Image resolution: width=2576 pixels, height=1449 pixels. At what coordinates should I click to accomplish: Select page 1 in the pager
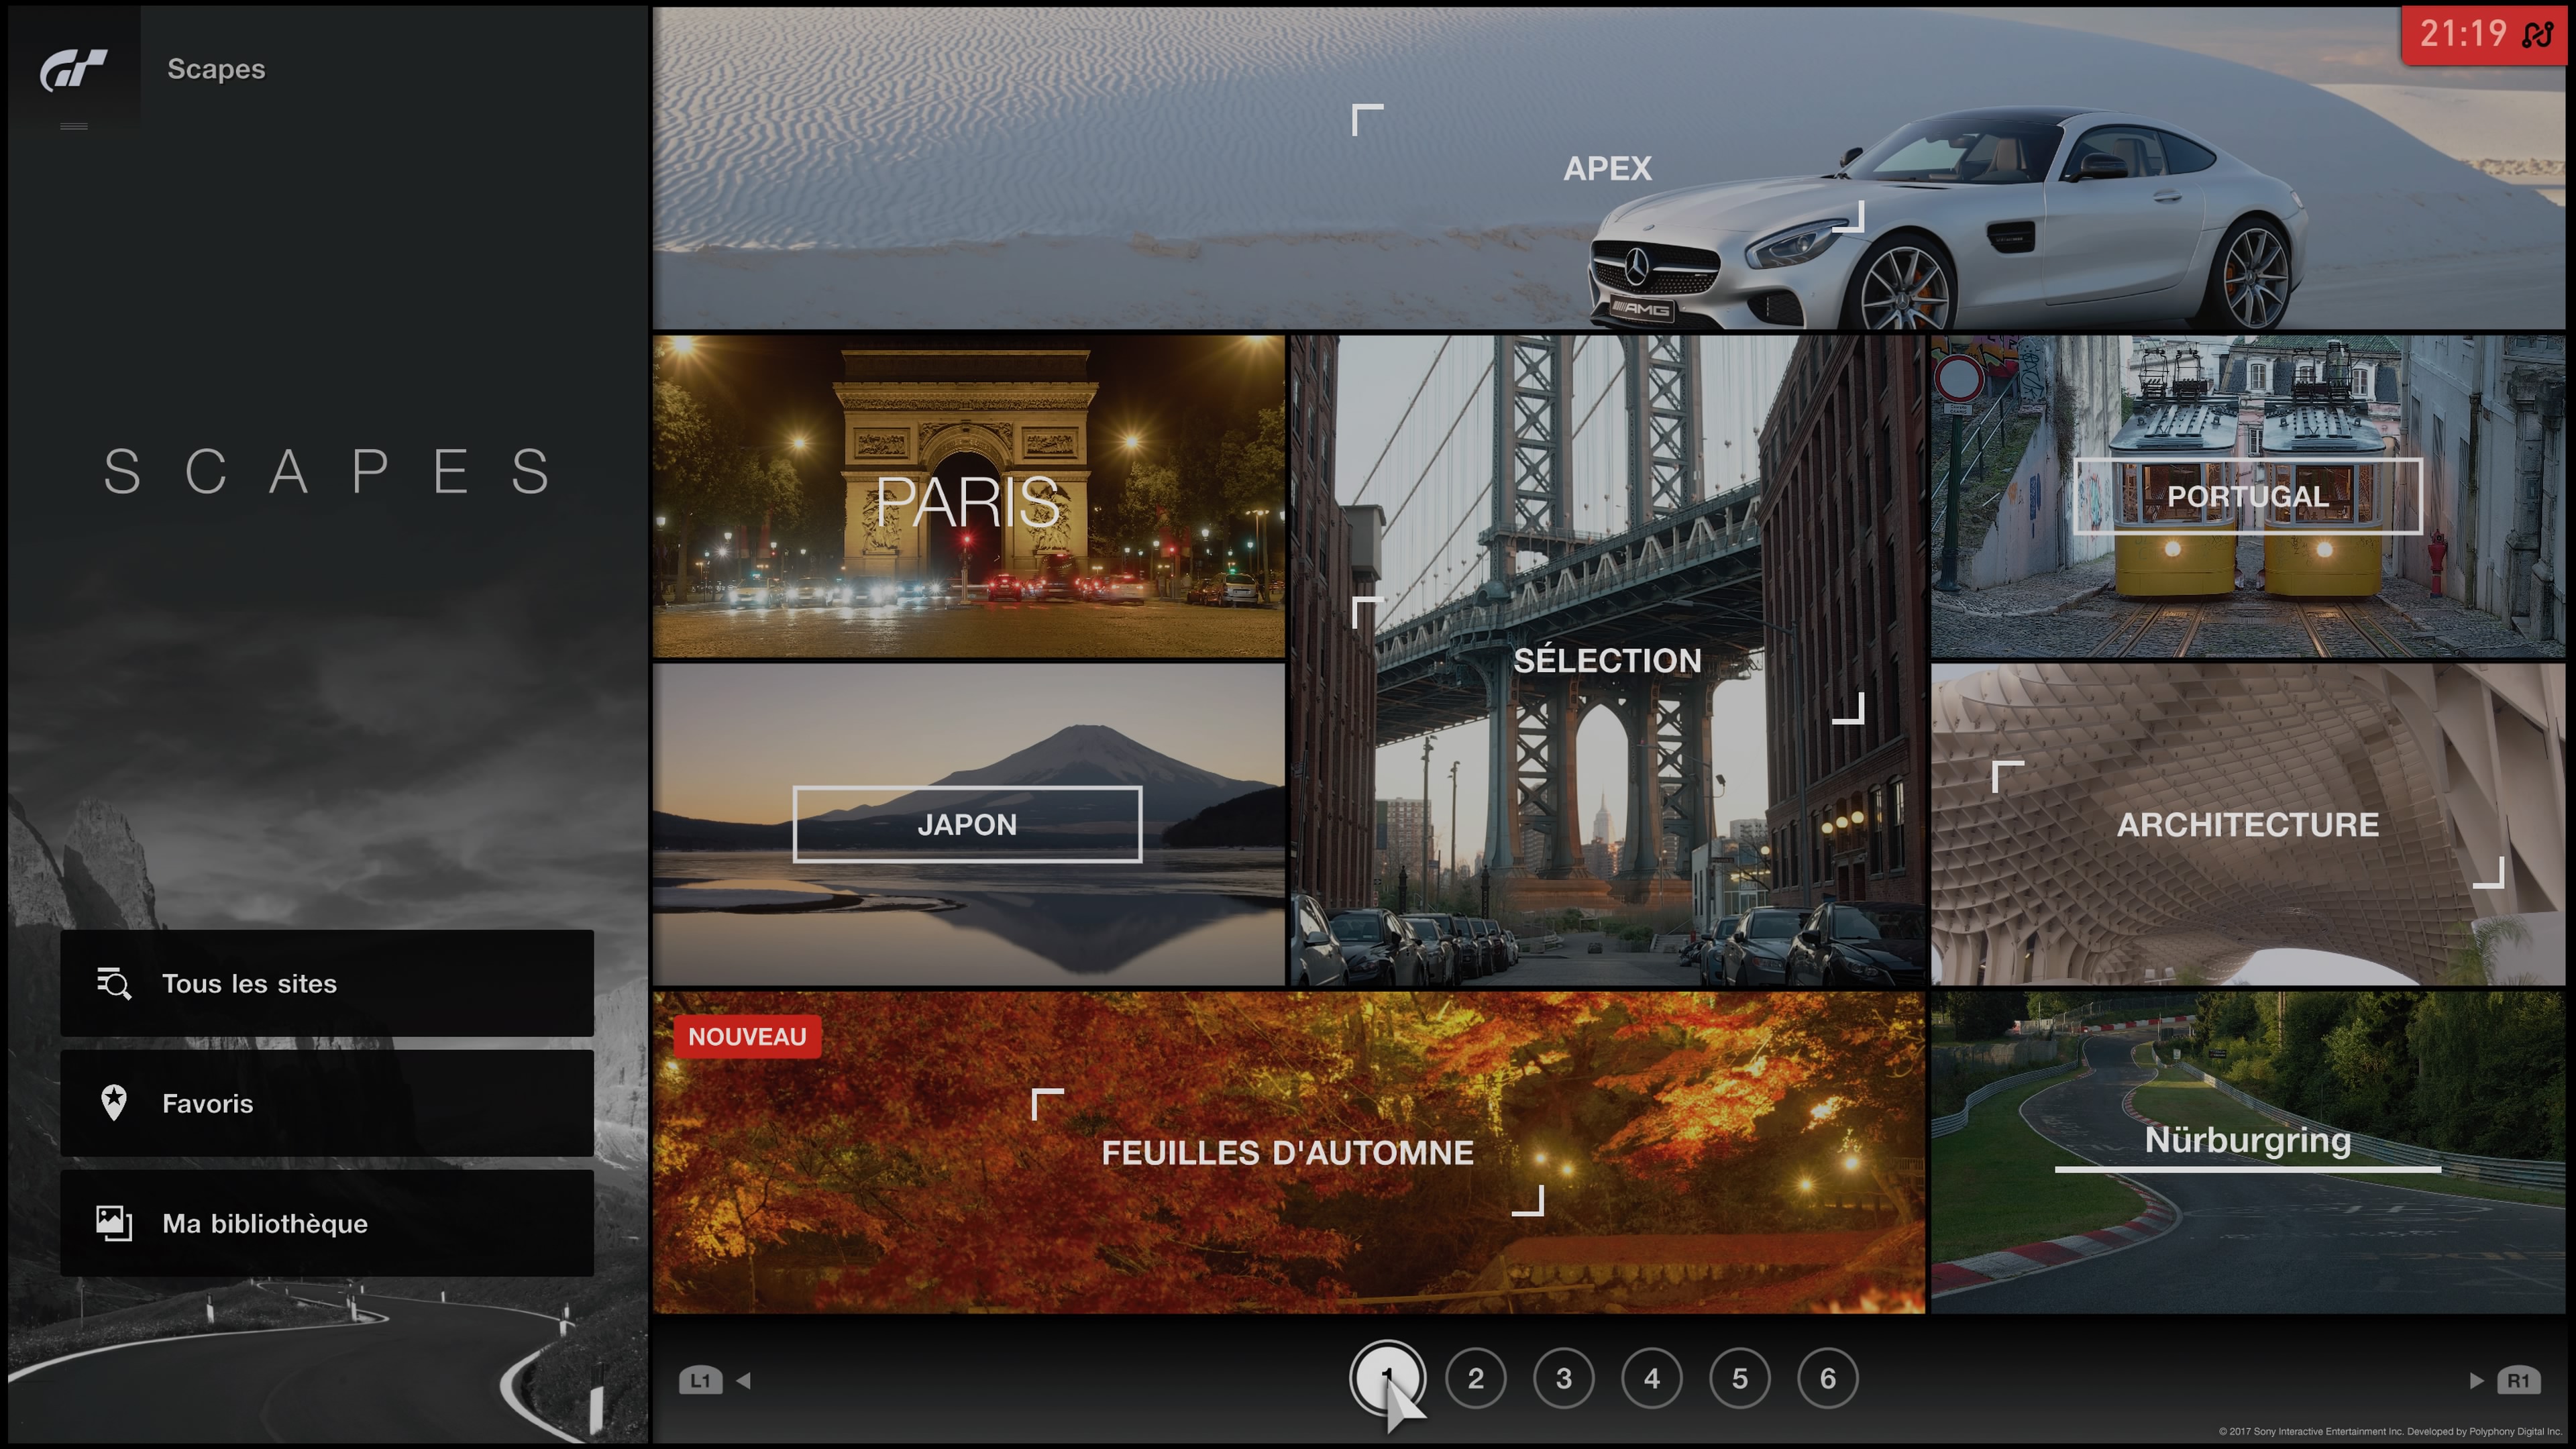tap(1387, 1378)
